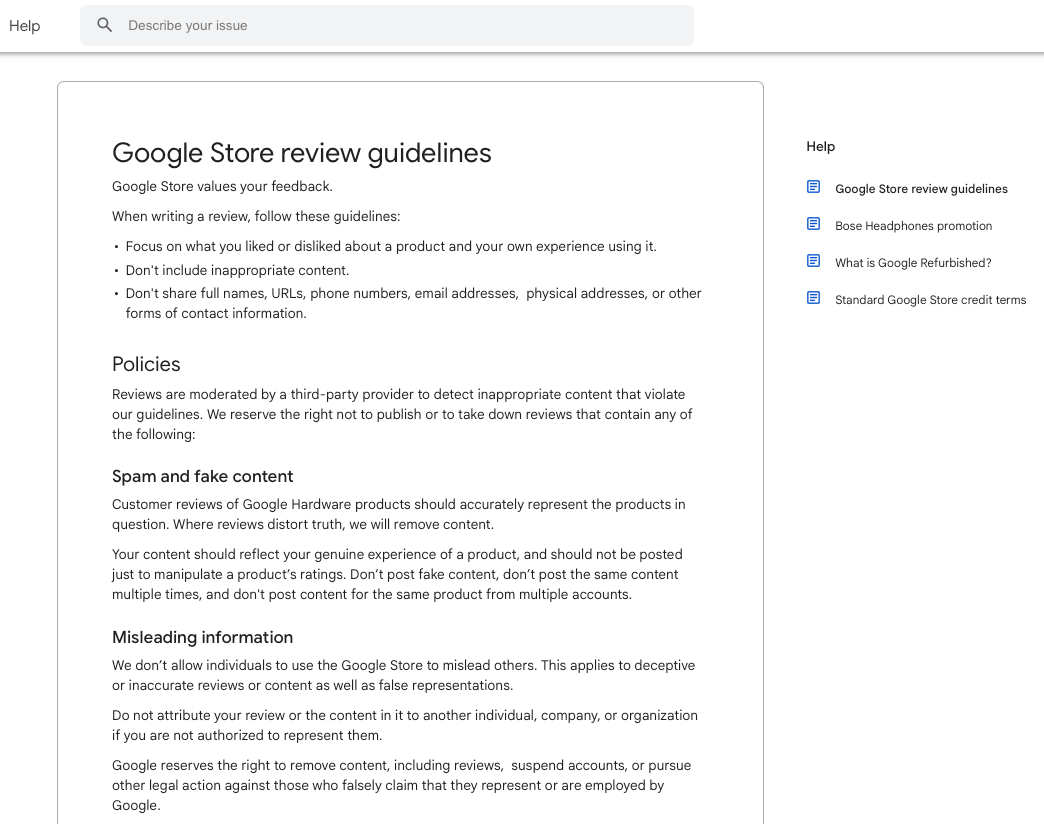Click the paragraph starting Reviews are moderated by

point(402,414)
